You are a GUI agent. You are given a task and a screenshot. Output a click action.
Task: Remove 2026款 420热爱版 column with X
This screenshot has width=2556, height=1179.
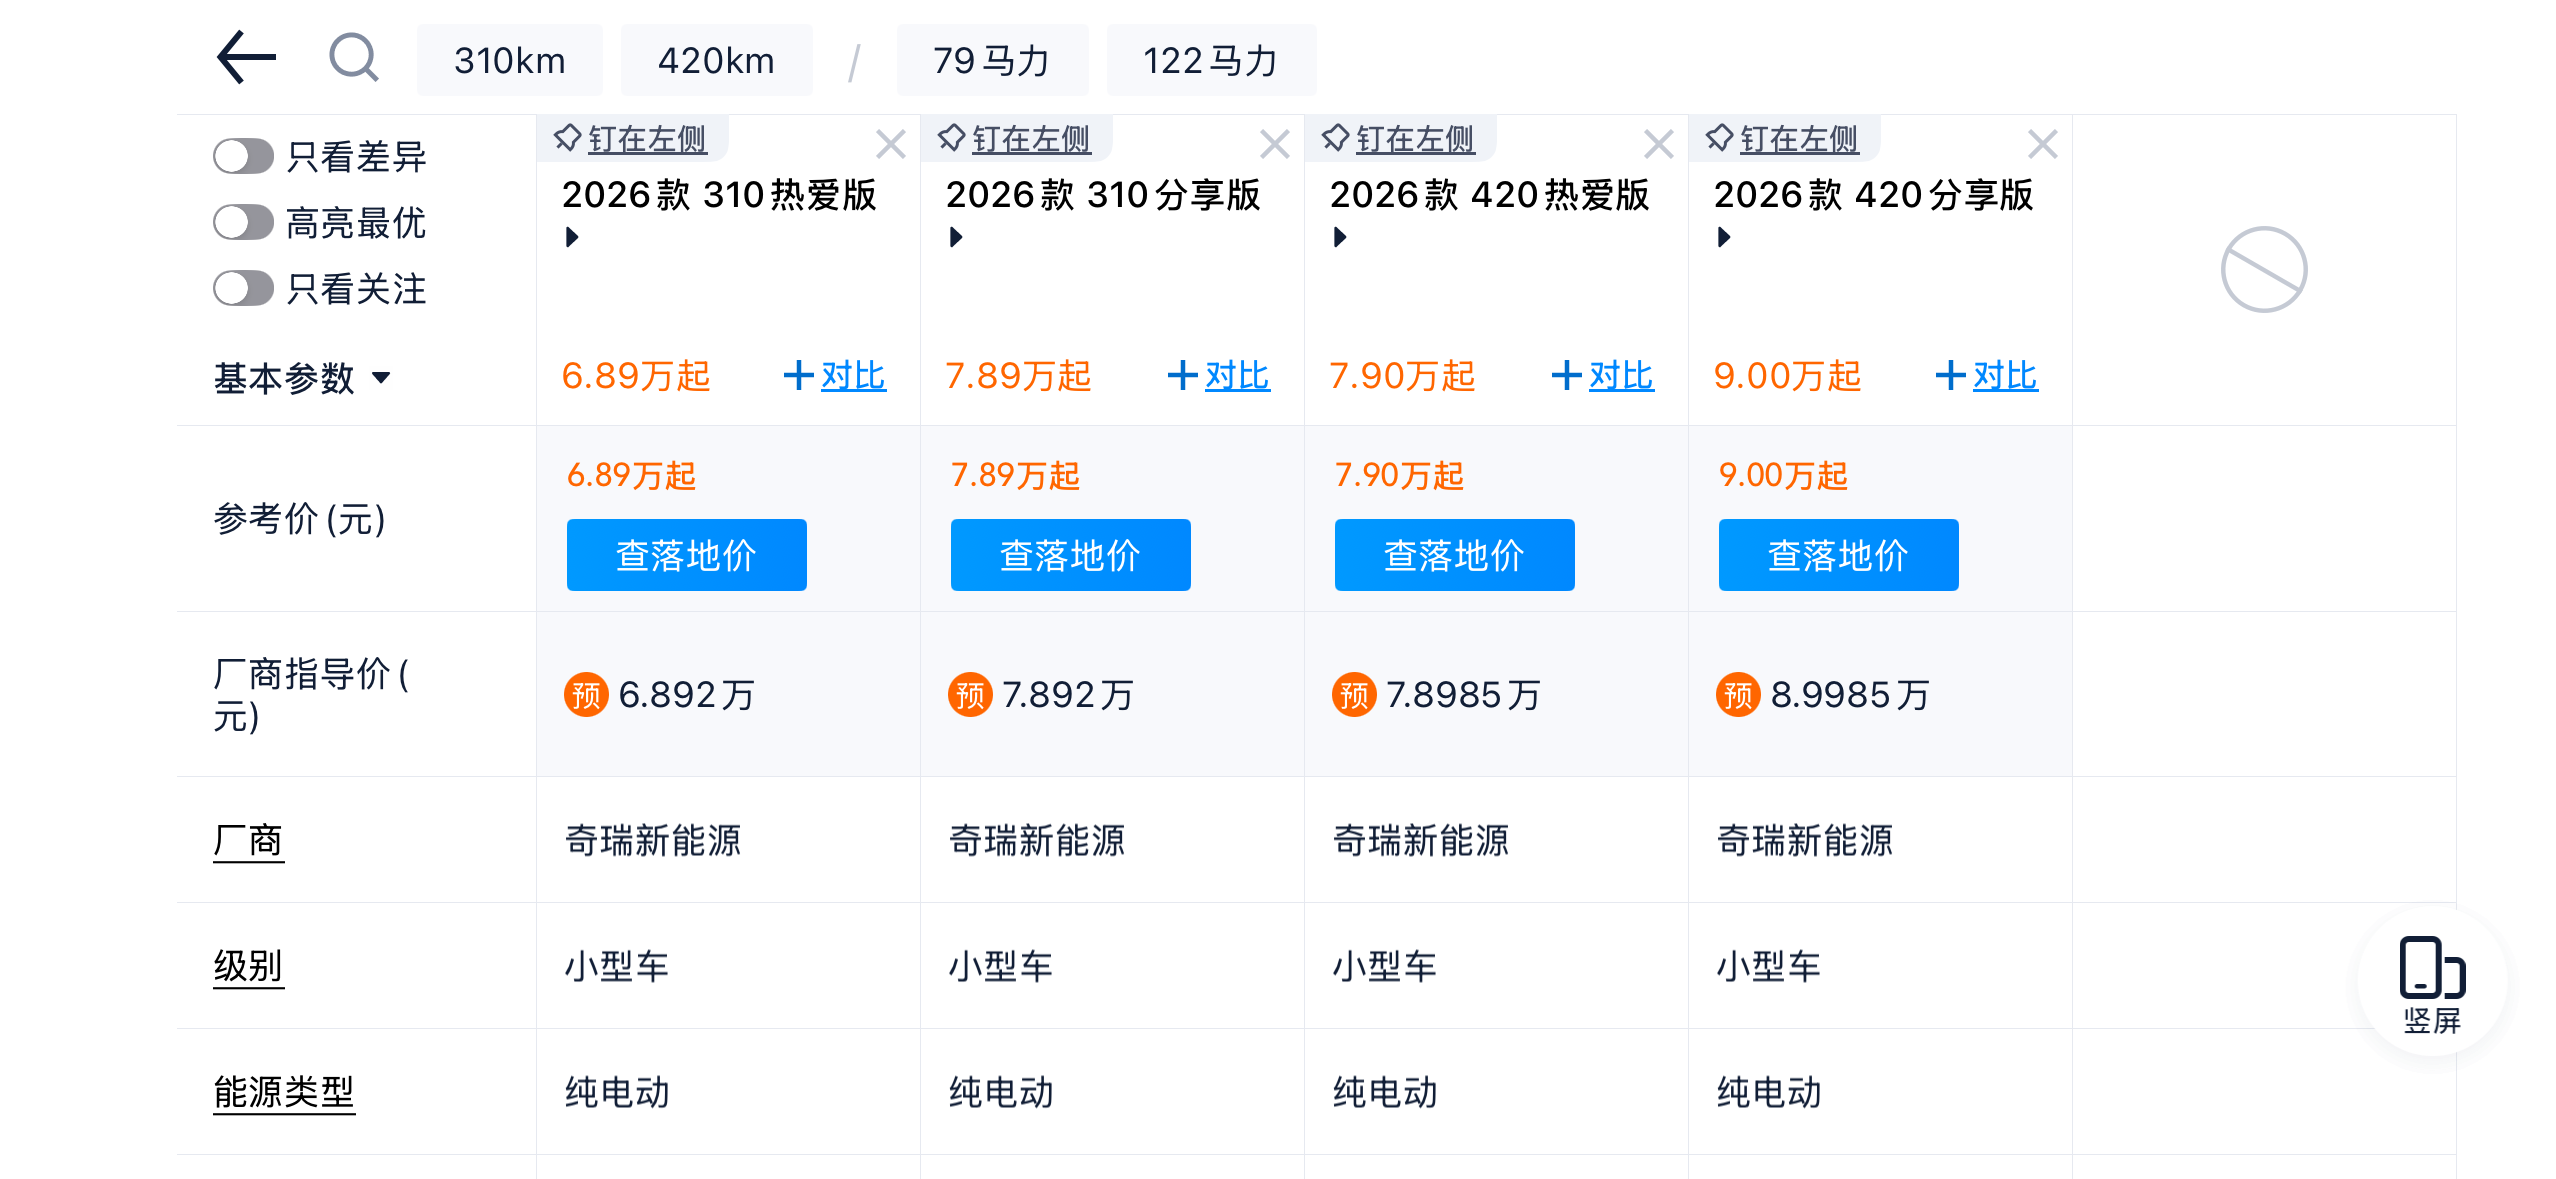coord(1657,145)
